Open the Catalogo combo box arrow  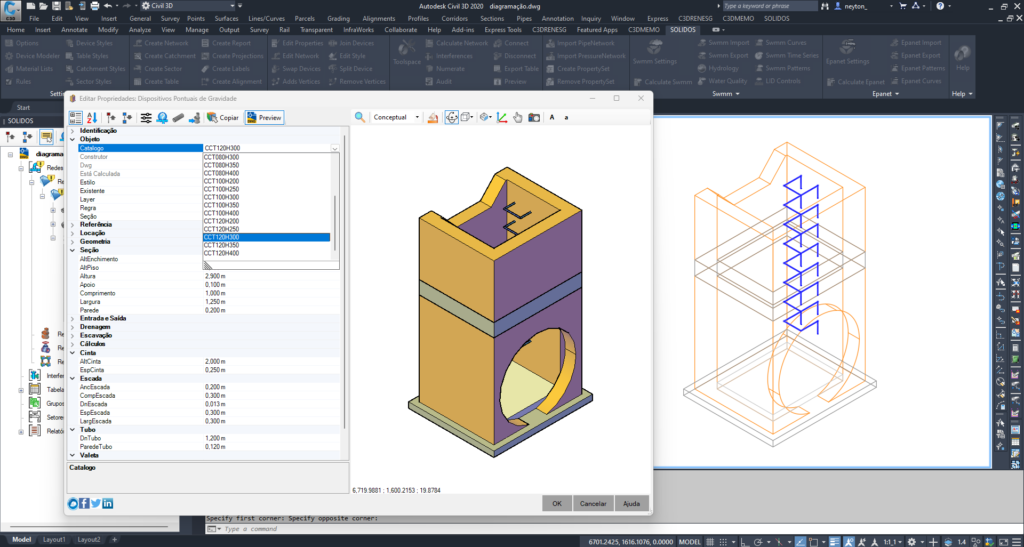tap(334, 148)
